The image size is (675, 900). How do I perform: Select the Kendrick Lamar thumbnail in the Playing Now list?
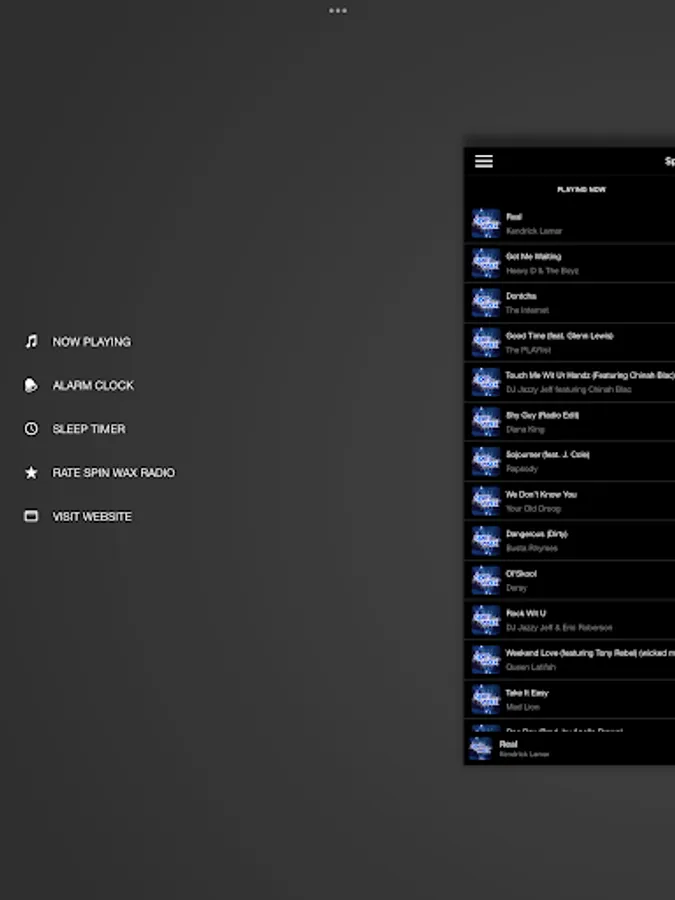pyautogui.click(x=486, y=223)
